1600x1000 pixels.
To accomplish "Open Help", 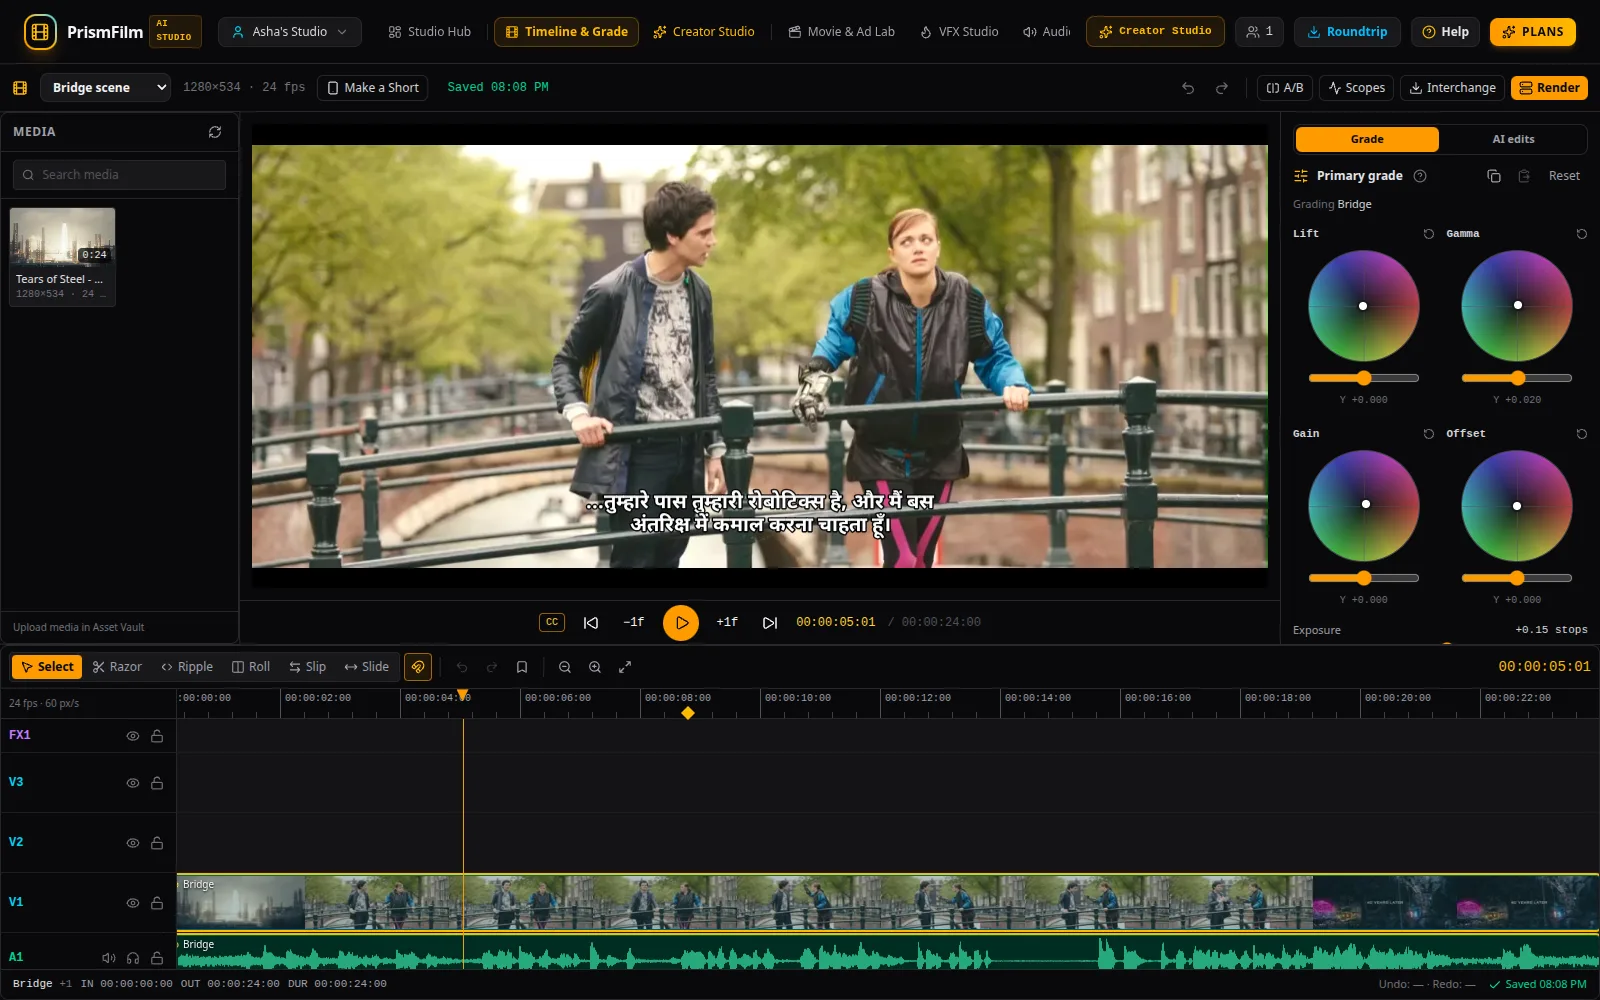I will click(x=1445, y=32).
